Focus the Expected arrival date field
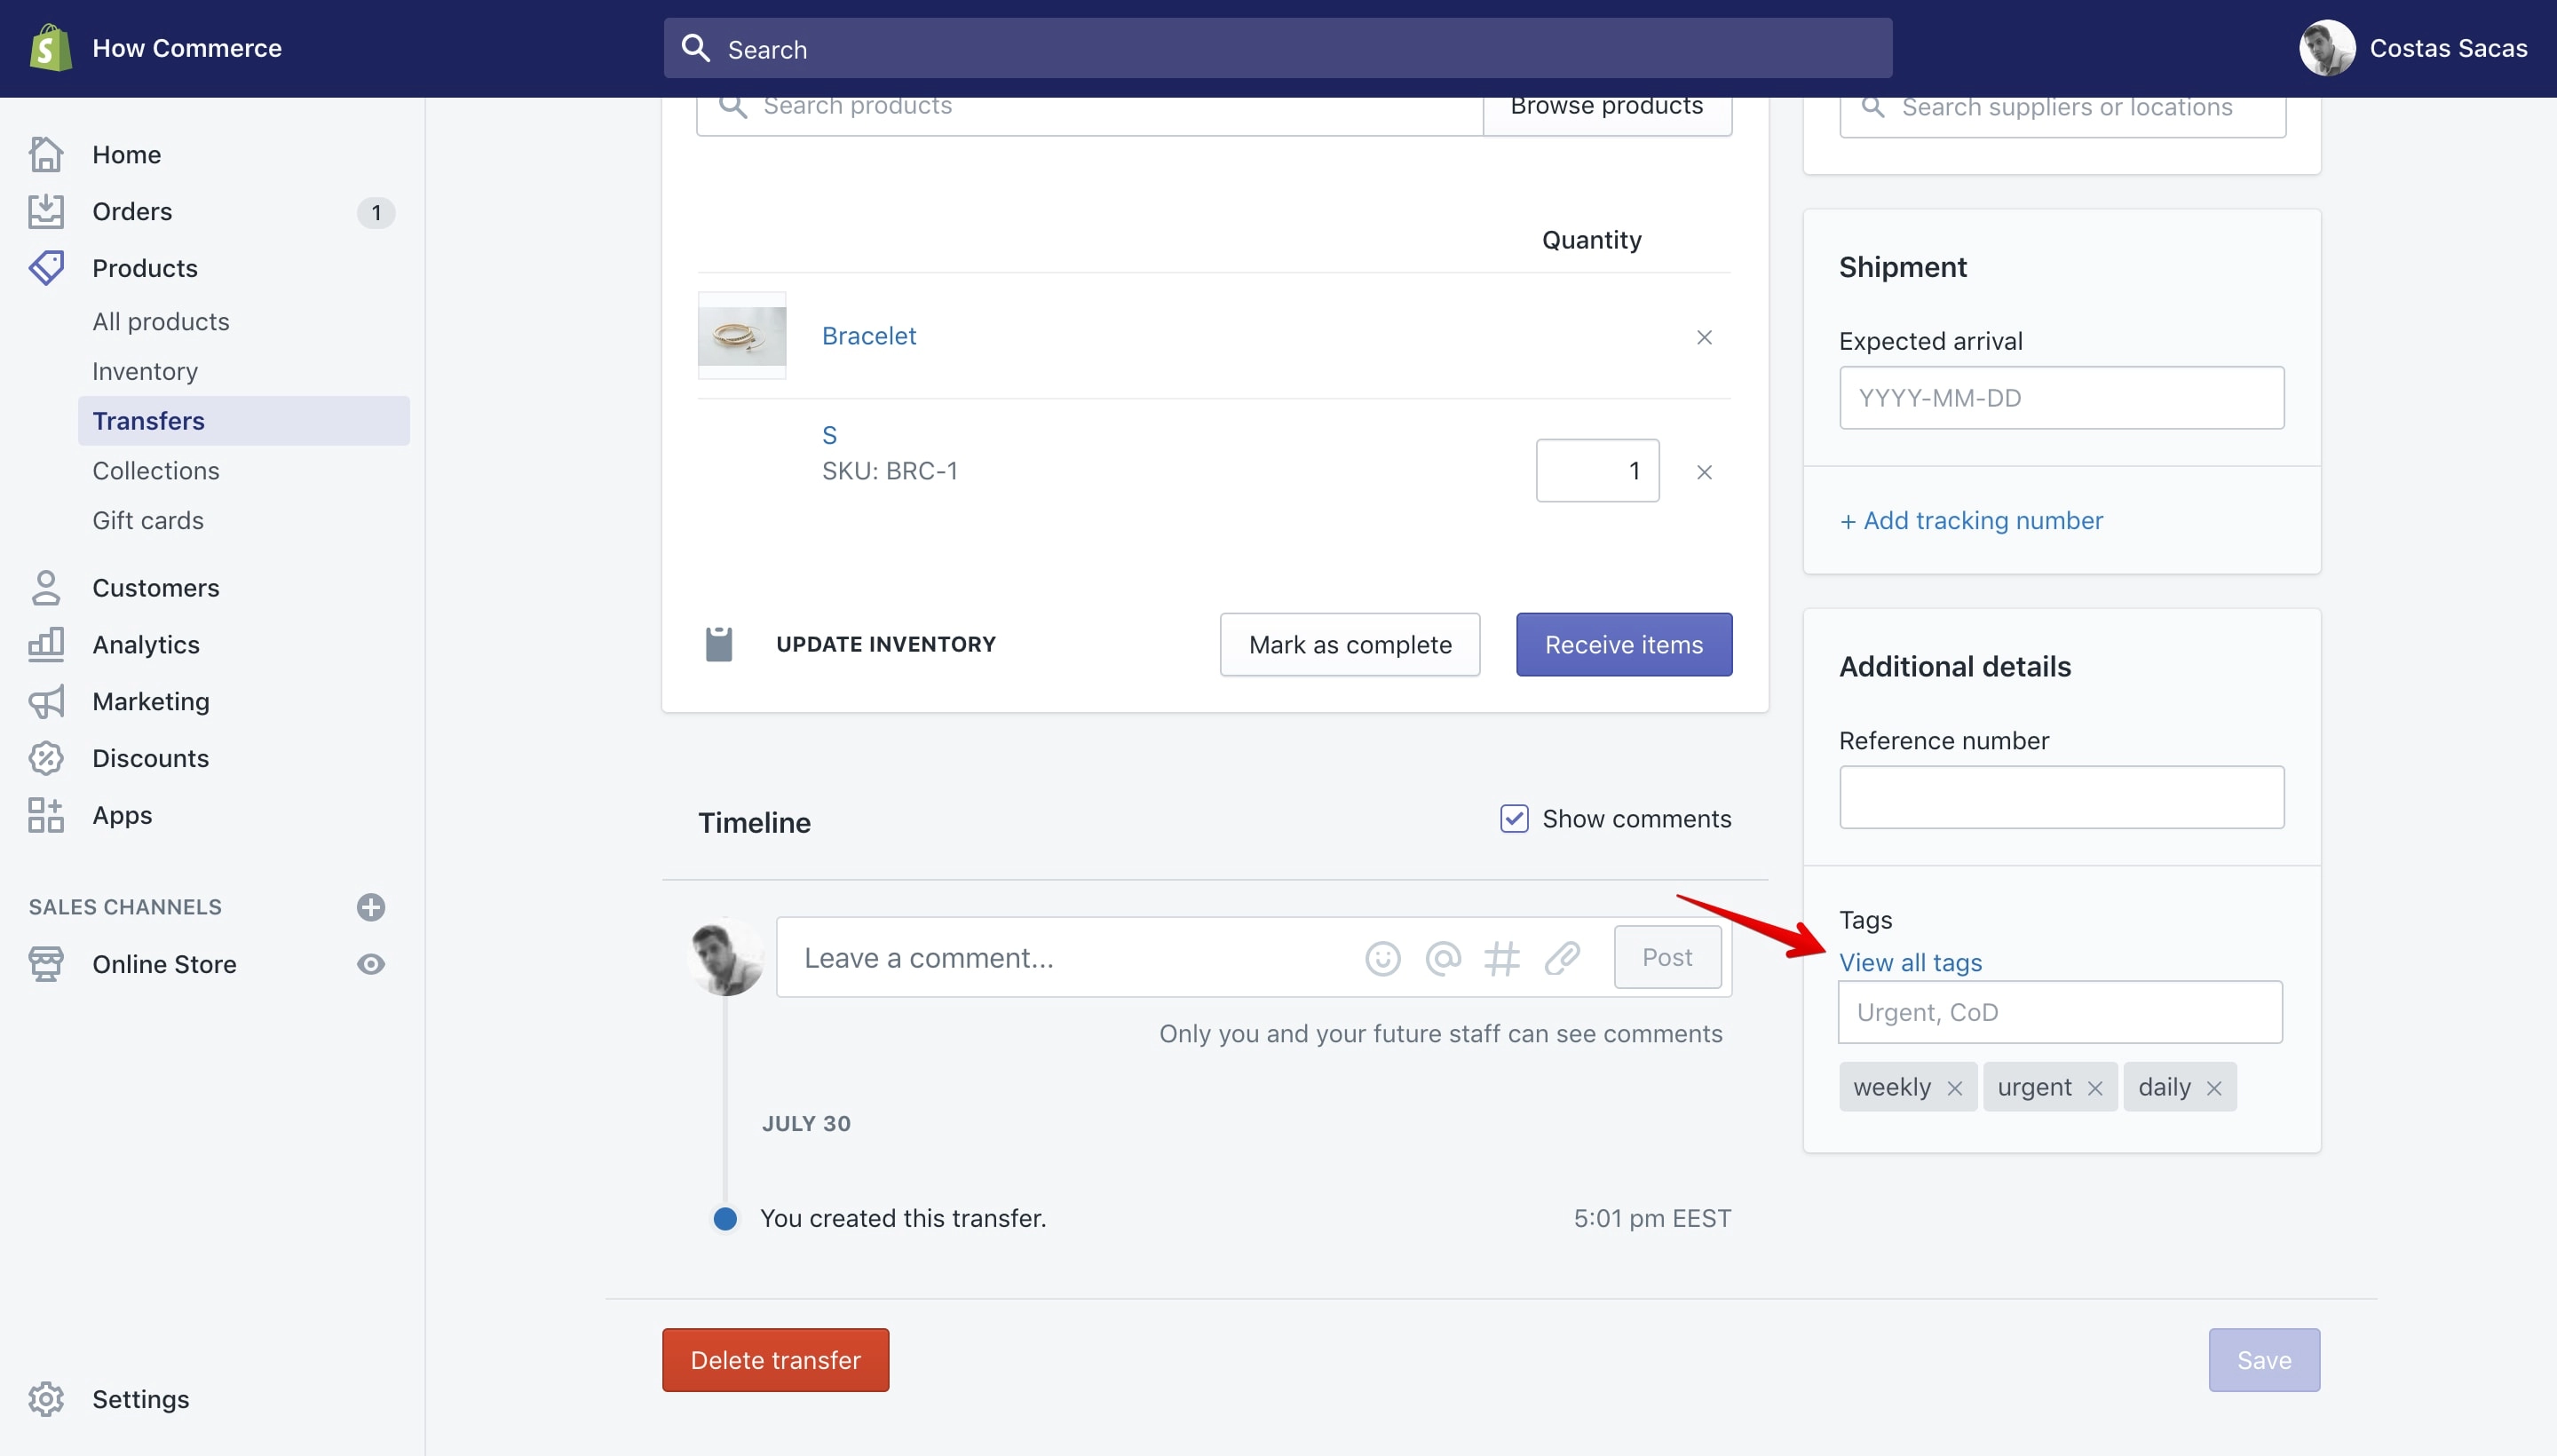 pos(2061,398)
